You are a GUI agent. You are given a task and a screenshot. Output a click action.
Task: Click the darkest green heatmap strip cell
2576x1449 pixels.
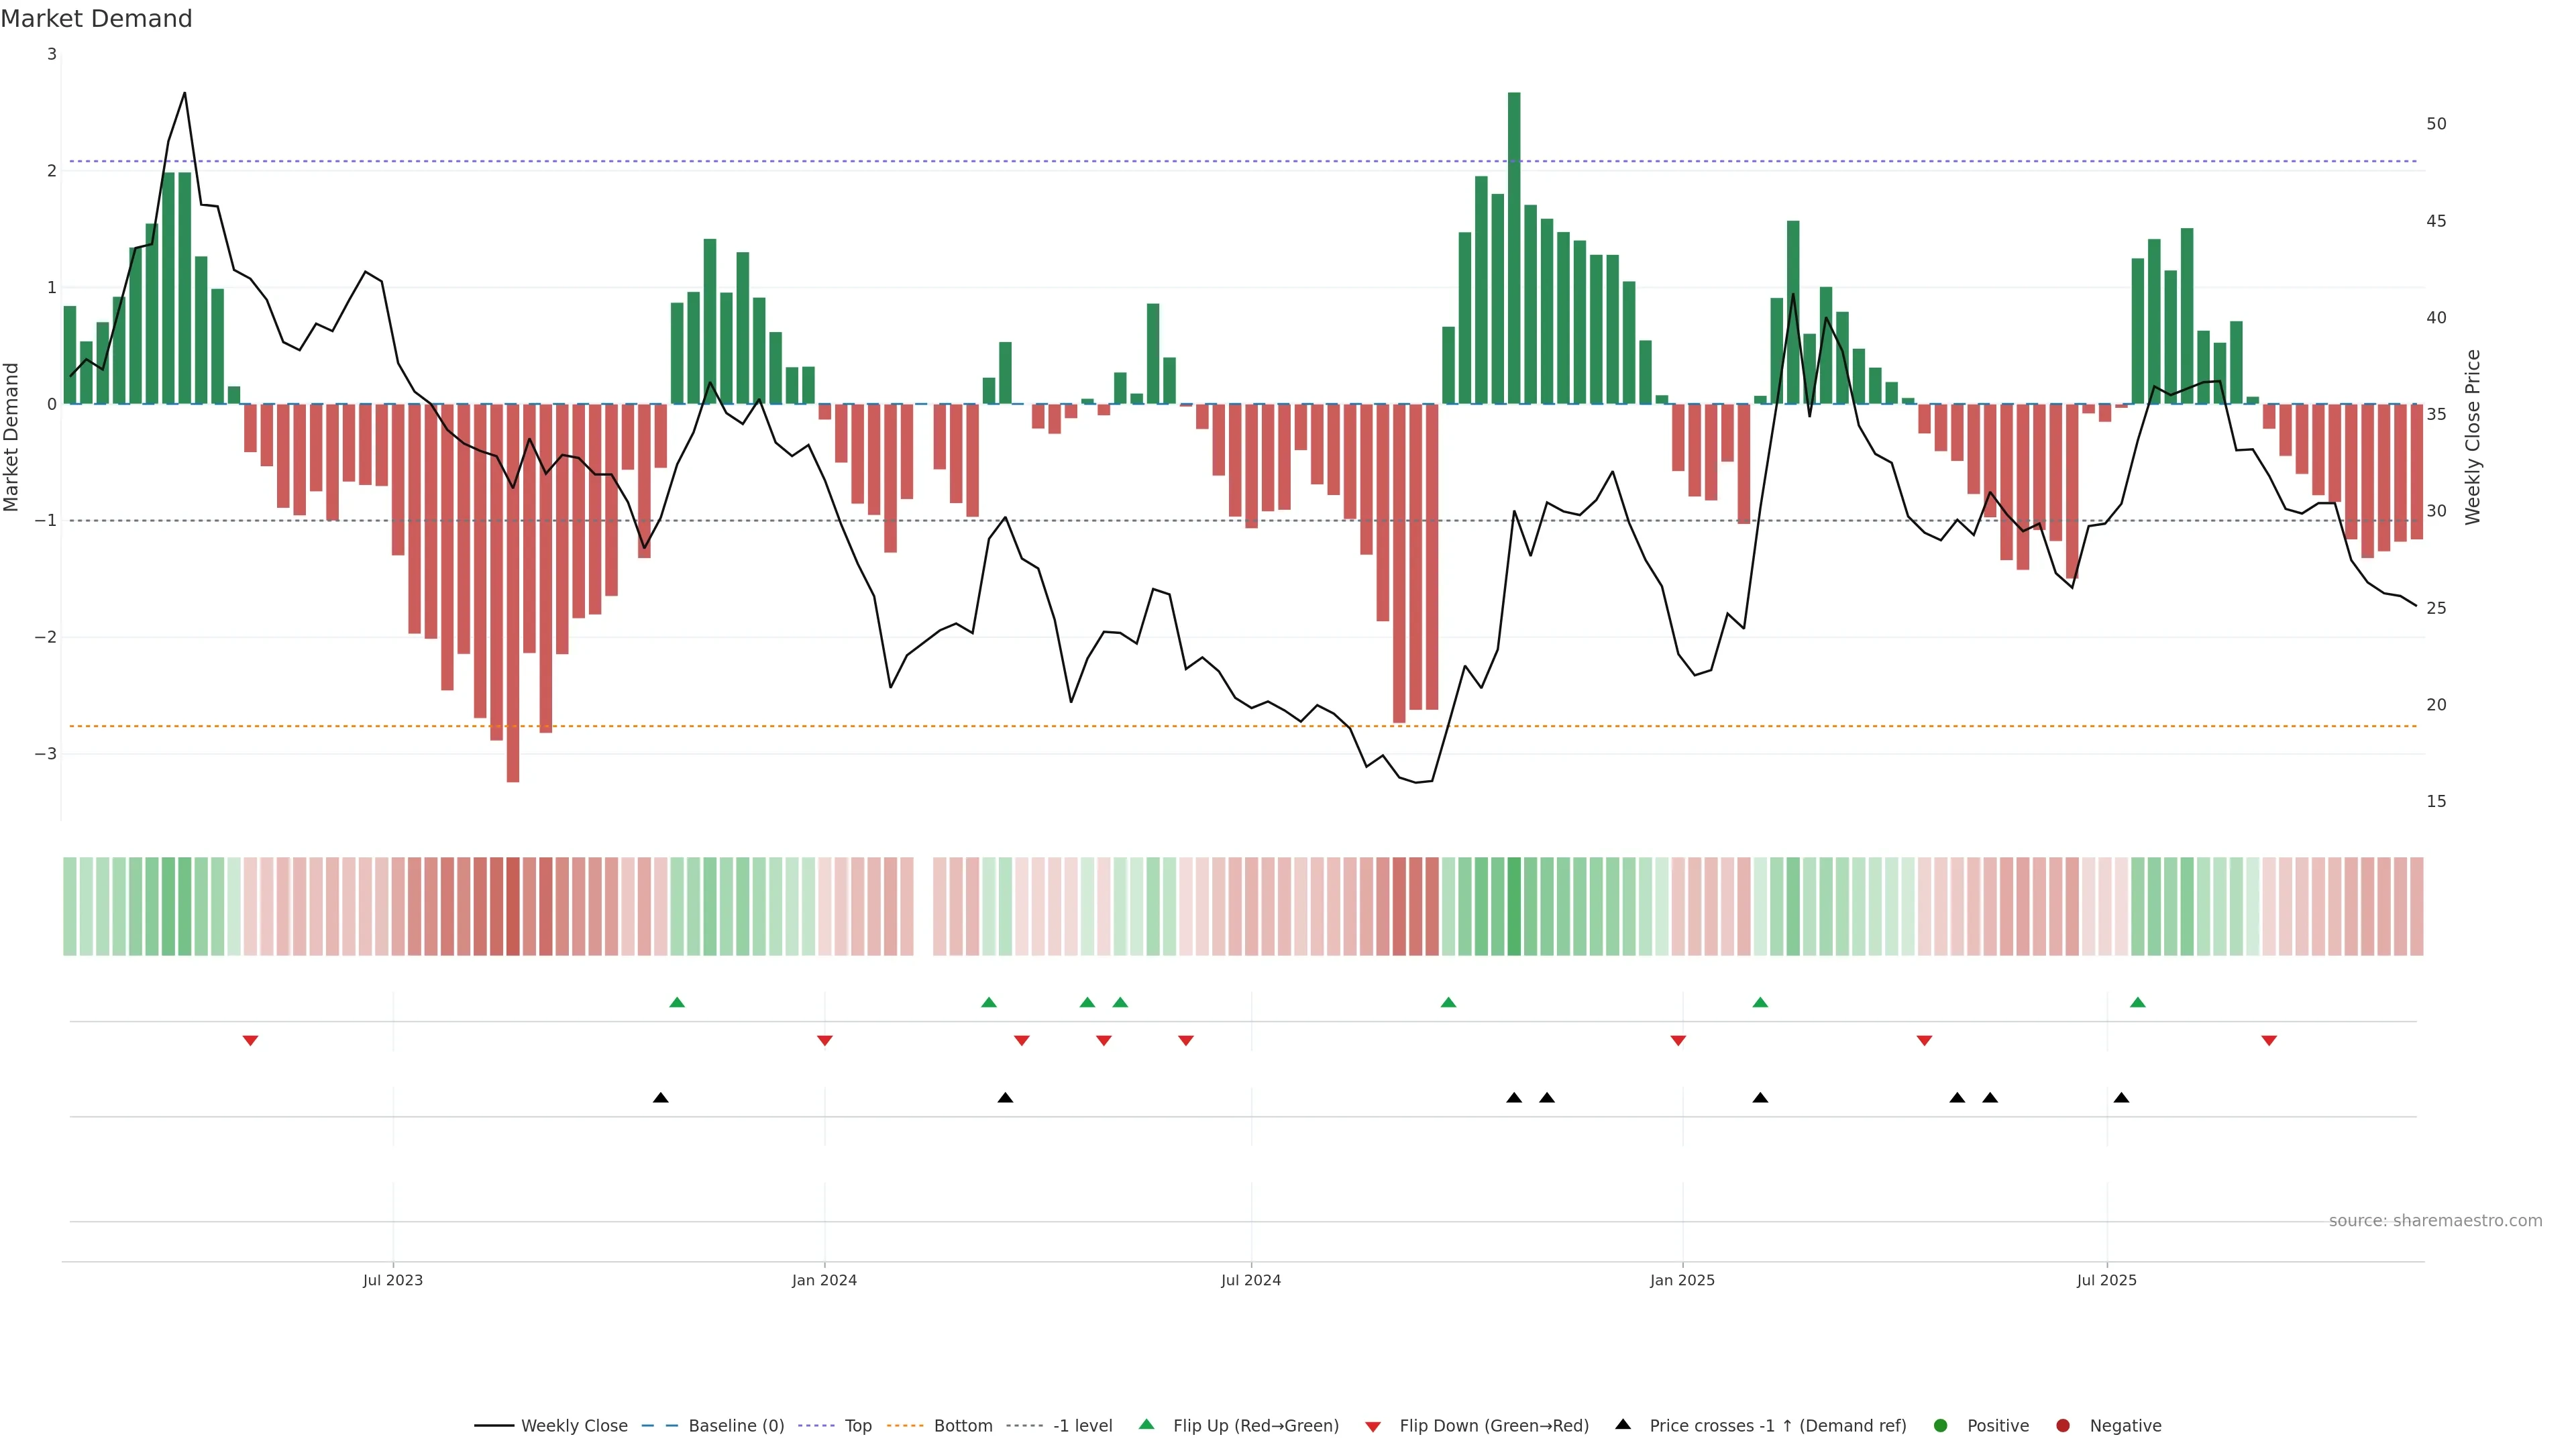pyautogui.click(x=1514, y=906)
